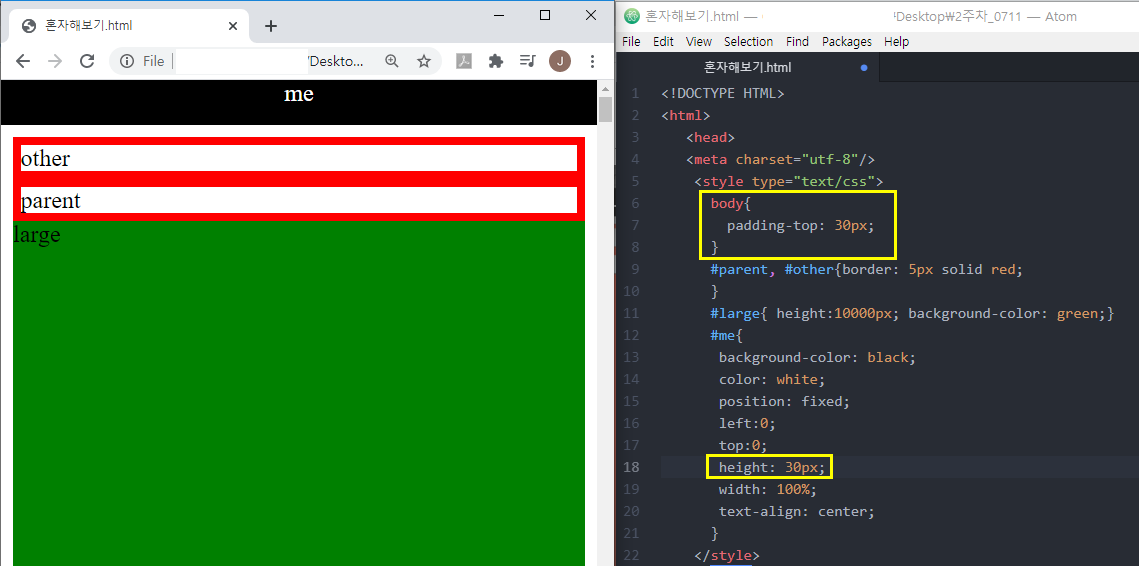Click the 'color: white;' code line
Viewport: 1139px width, 566px height.
click(772, 379)
